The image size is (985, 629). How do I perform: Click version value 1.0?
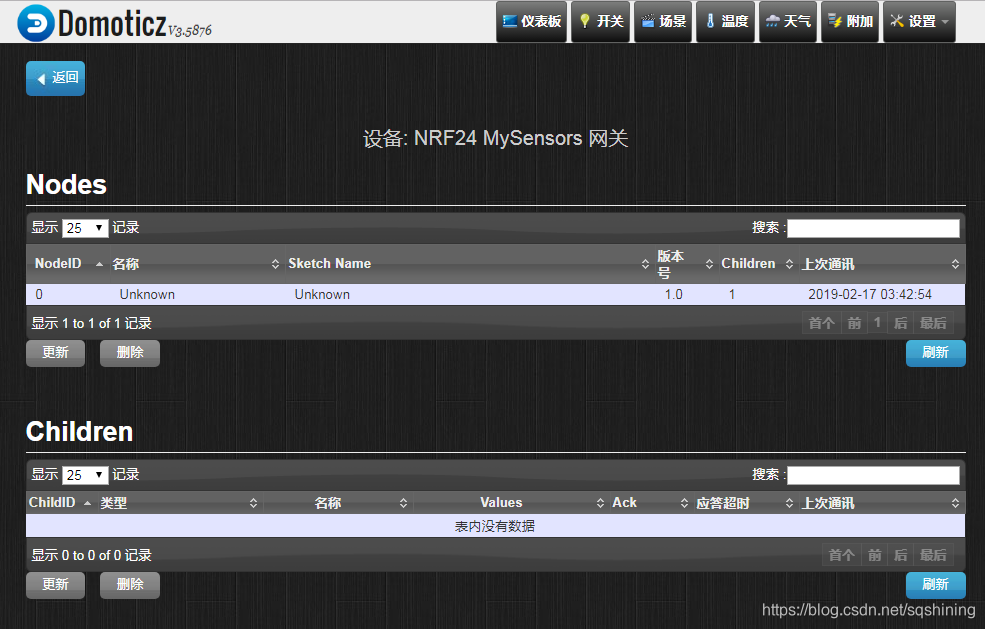click(x=673, y=294)
